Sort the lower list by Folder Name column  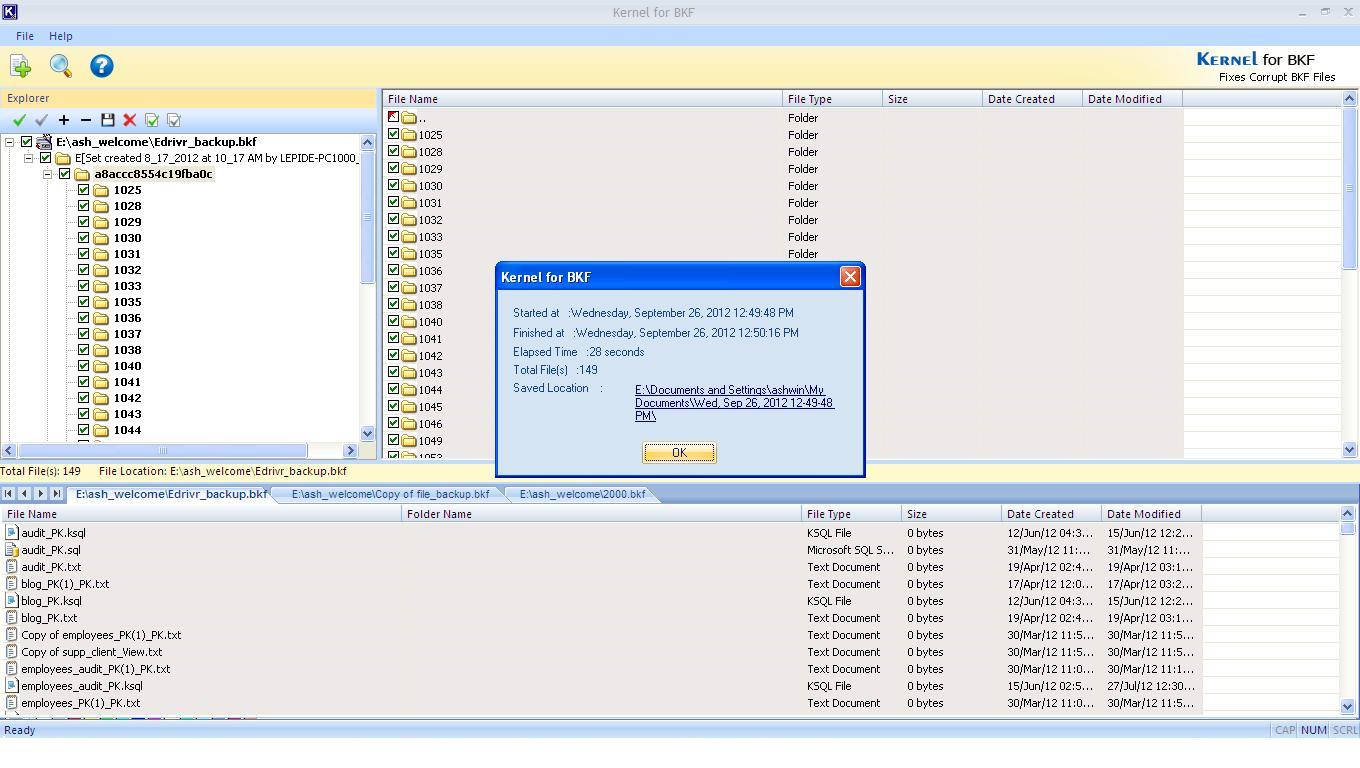click(601, 514)
